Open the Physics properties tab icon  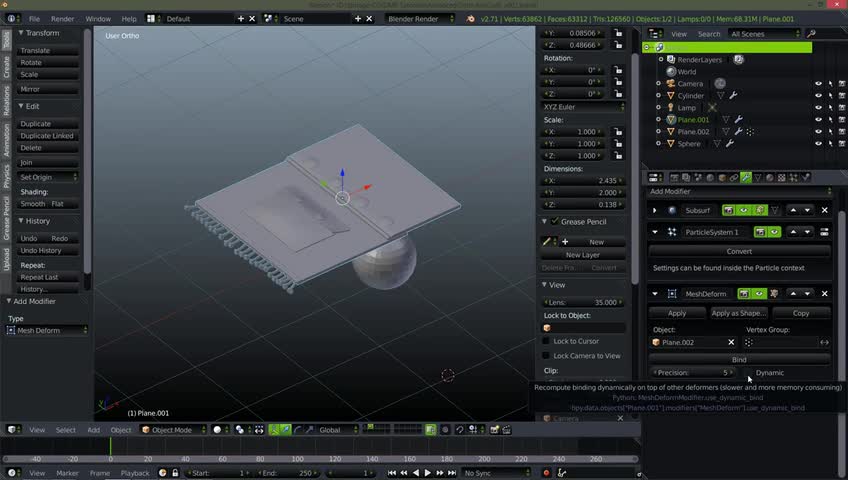tap(806, 177)
